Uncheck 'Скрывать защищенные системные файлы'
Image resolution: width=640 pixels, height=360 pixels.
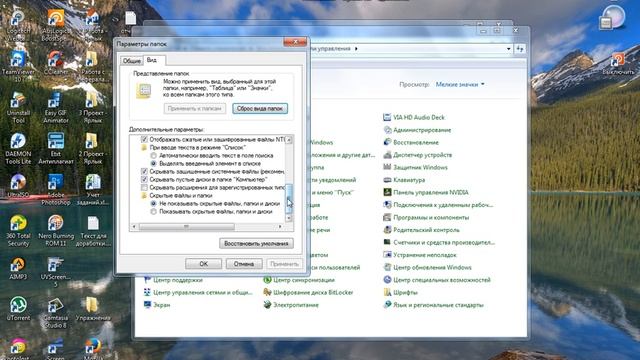tap(144, 171)
